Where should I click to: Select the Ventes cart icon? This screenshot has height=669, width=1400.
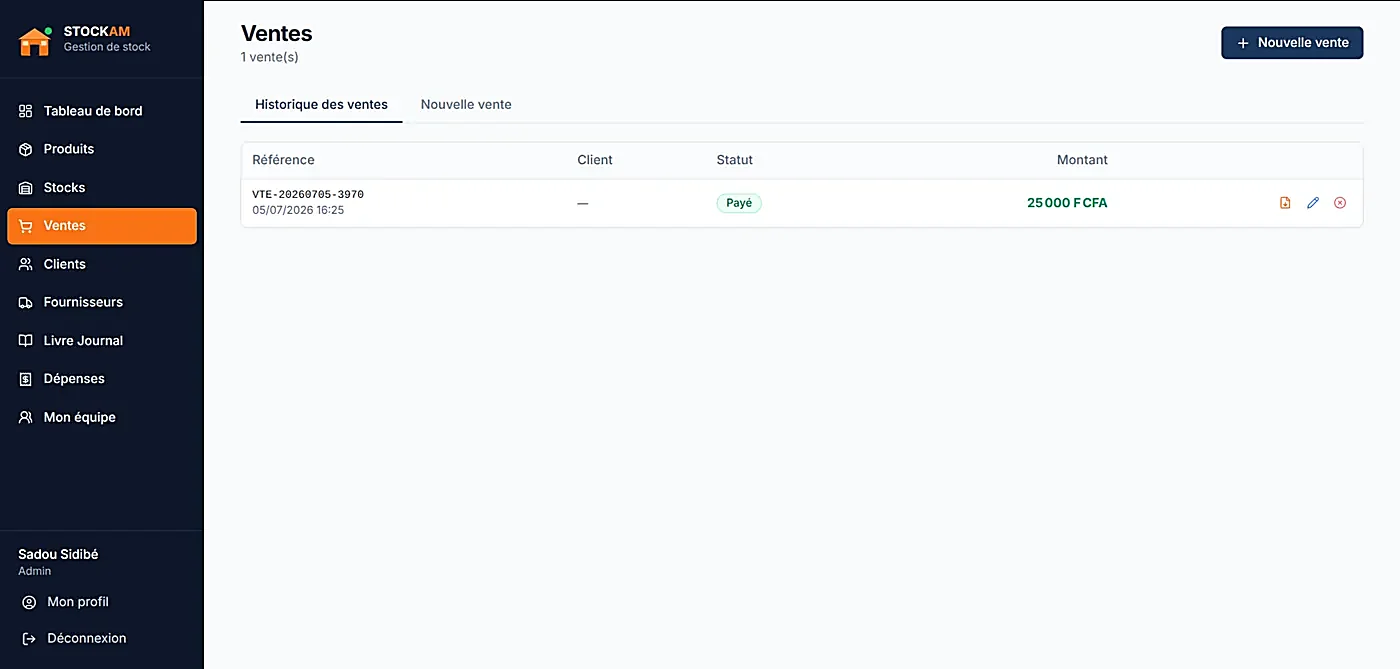[26, 226]
